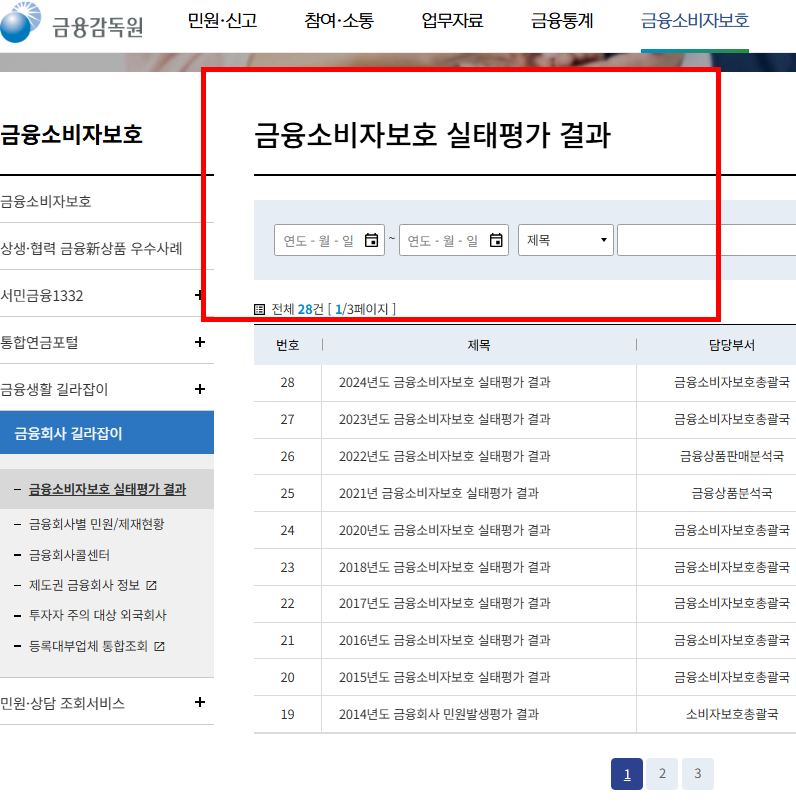
Task: Click the 금융감독원 logo
Action: click(72, 23)
